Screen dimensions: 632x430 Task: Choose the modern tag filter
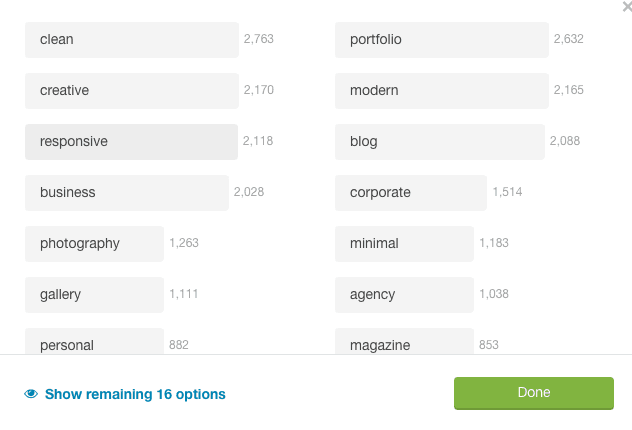point(442,91)
